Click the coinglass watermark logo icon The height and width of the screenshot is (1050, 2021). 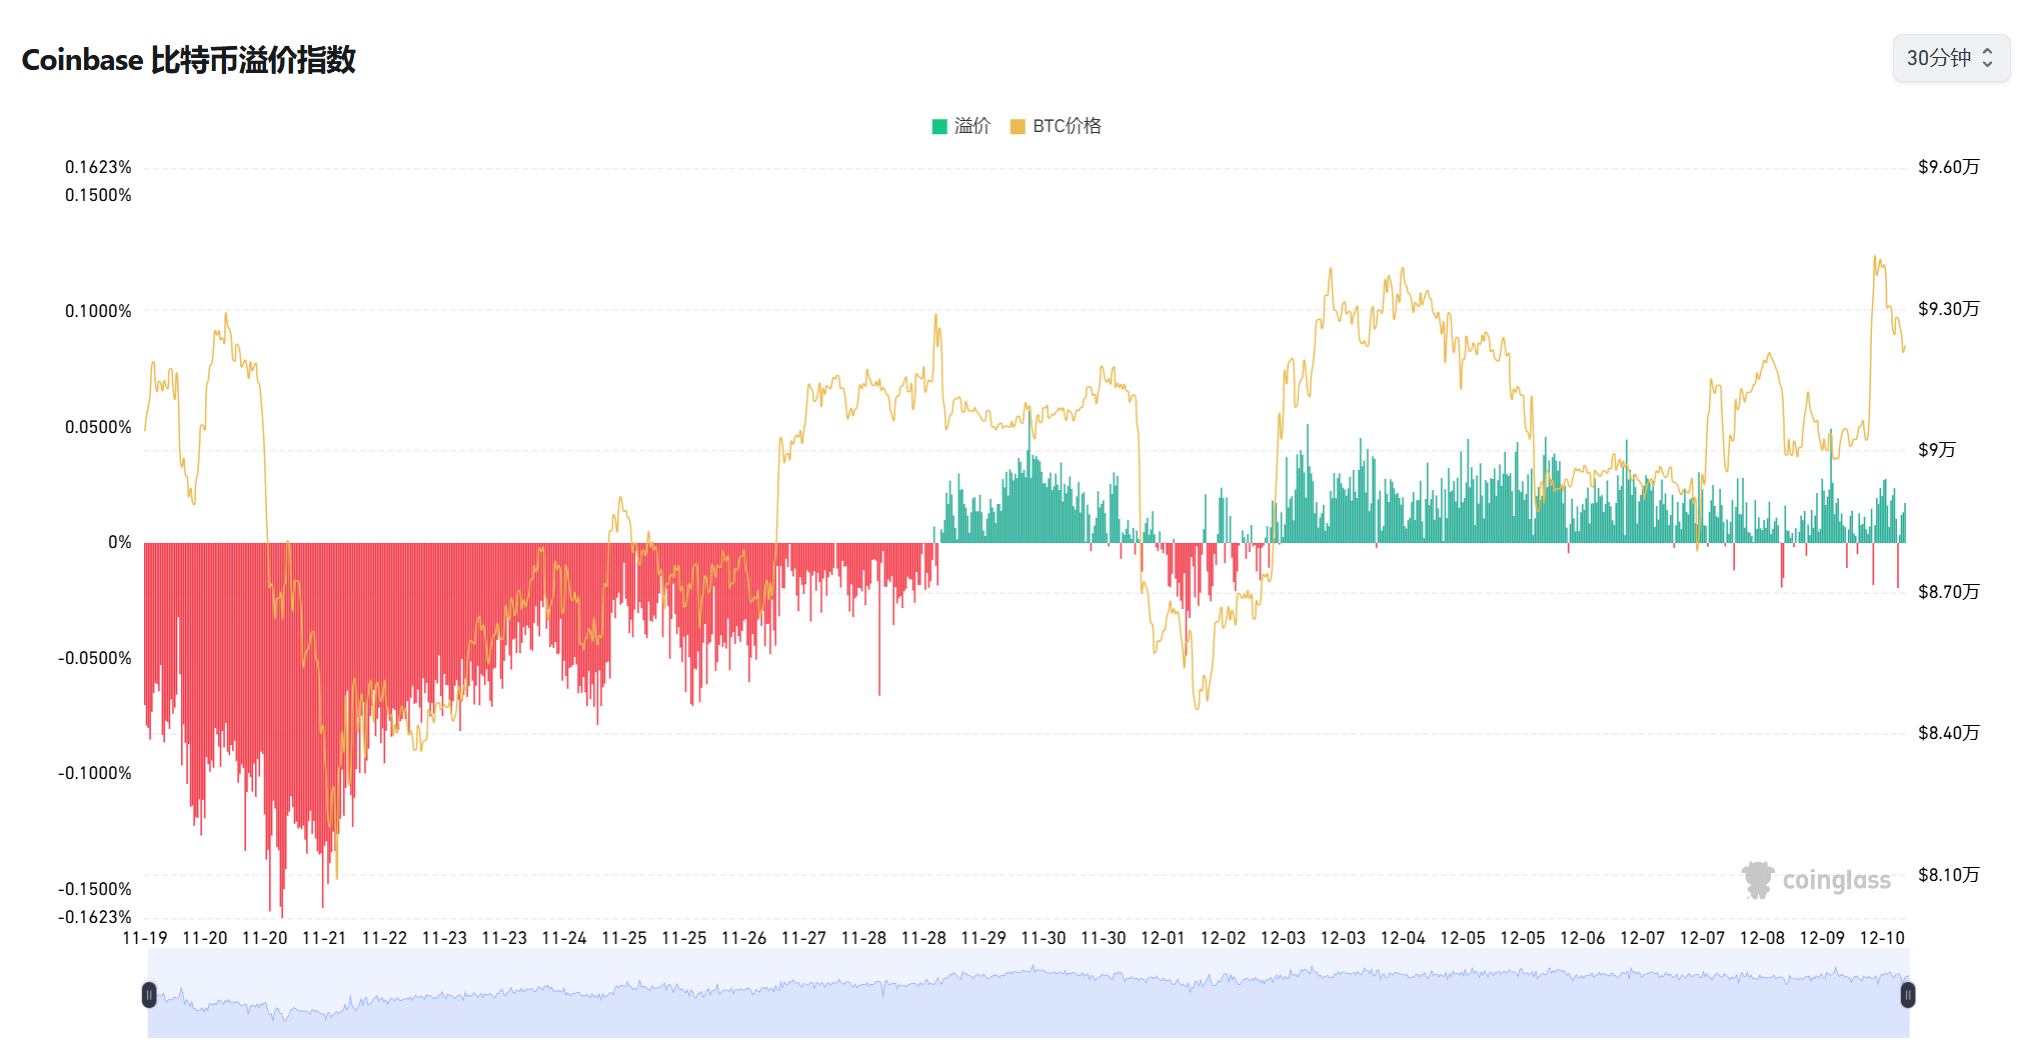(x=1757, y=880)
